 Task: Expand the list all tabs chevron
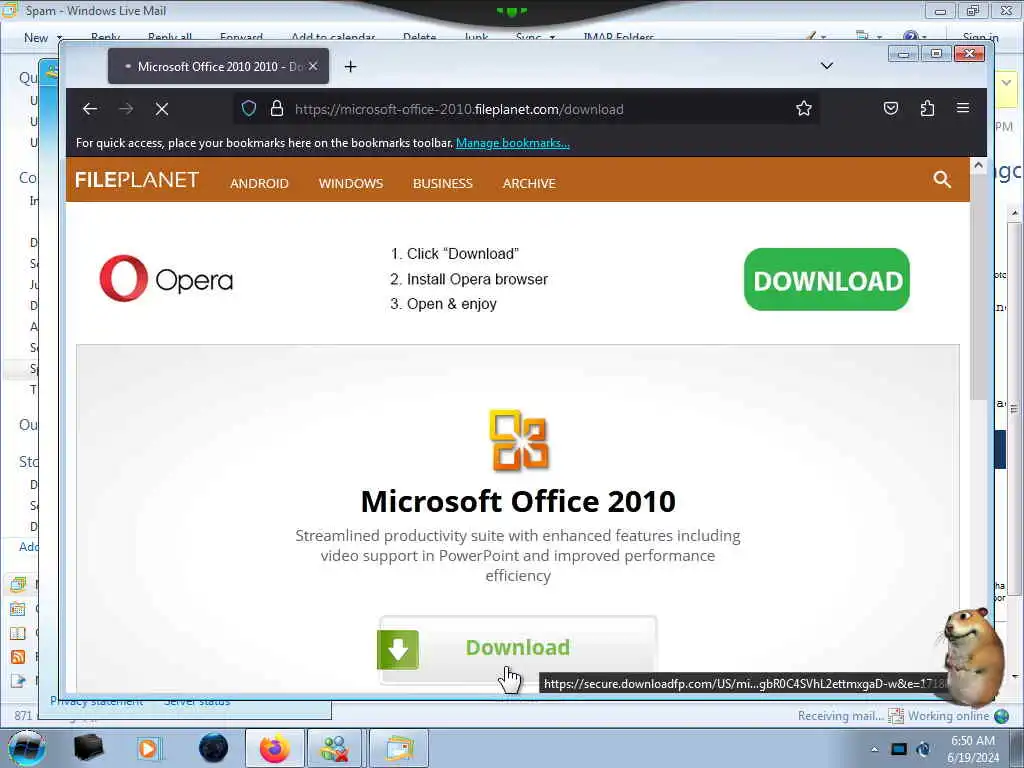click(827, 66)
